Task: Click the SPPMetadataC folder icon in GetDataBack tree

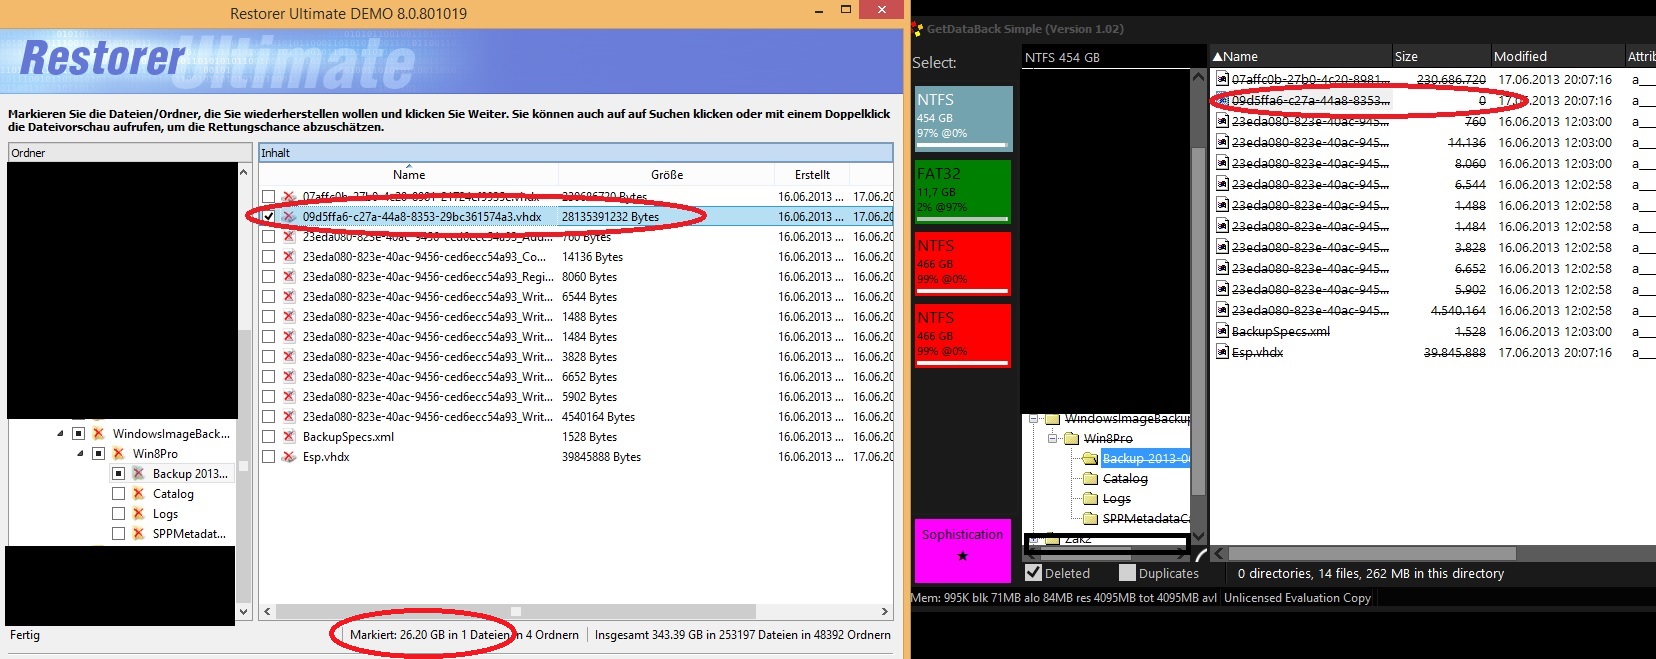Action: click(x=1091, y=519)
